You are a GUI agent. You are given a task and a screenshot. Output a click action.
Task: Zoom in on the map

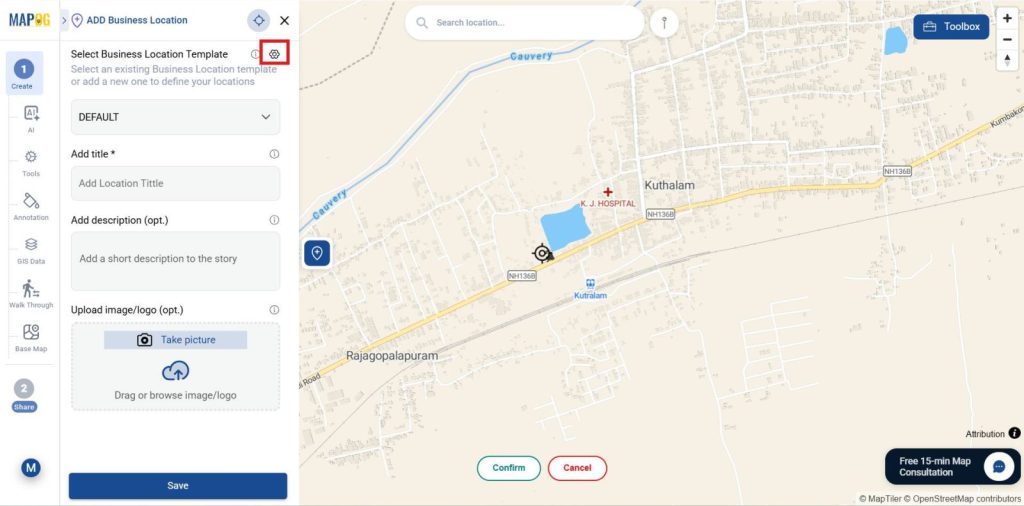1007,18
